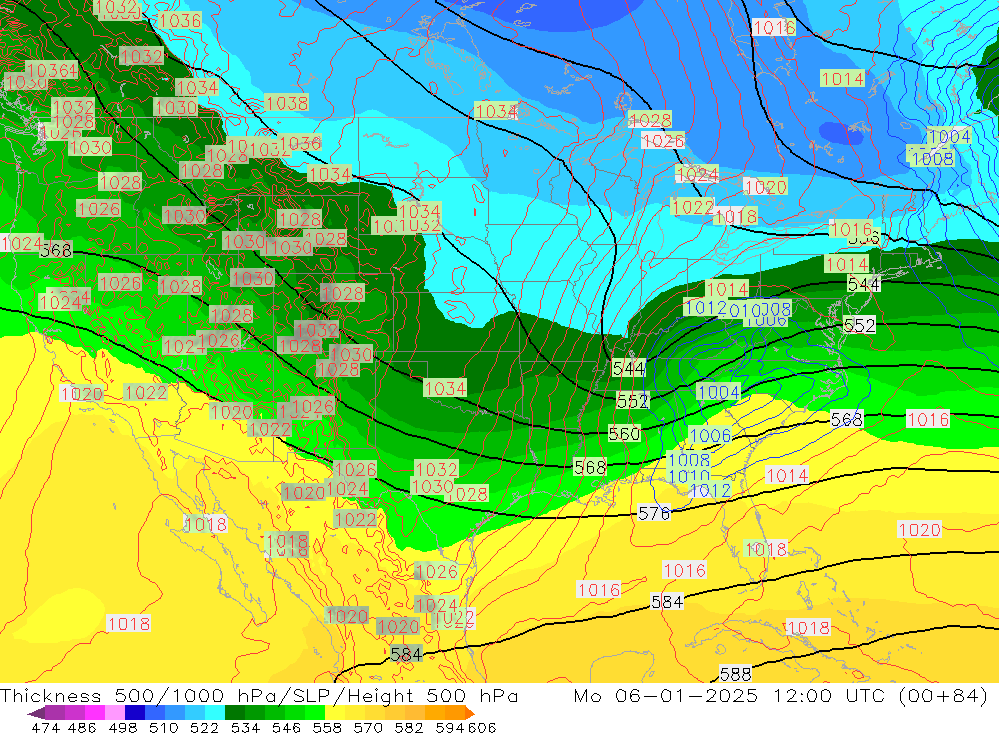The image size is (1000, 733).
Task: Click the 588 height contour label
Action: click(735, 674)
